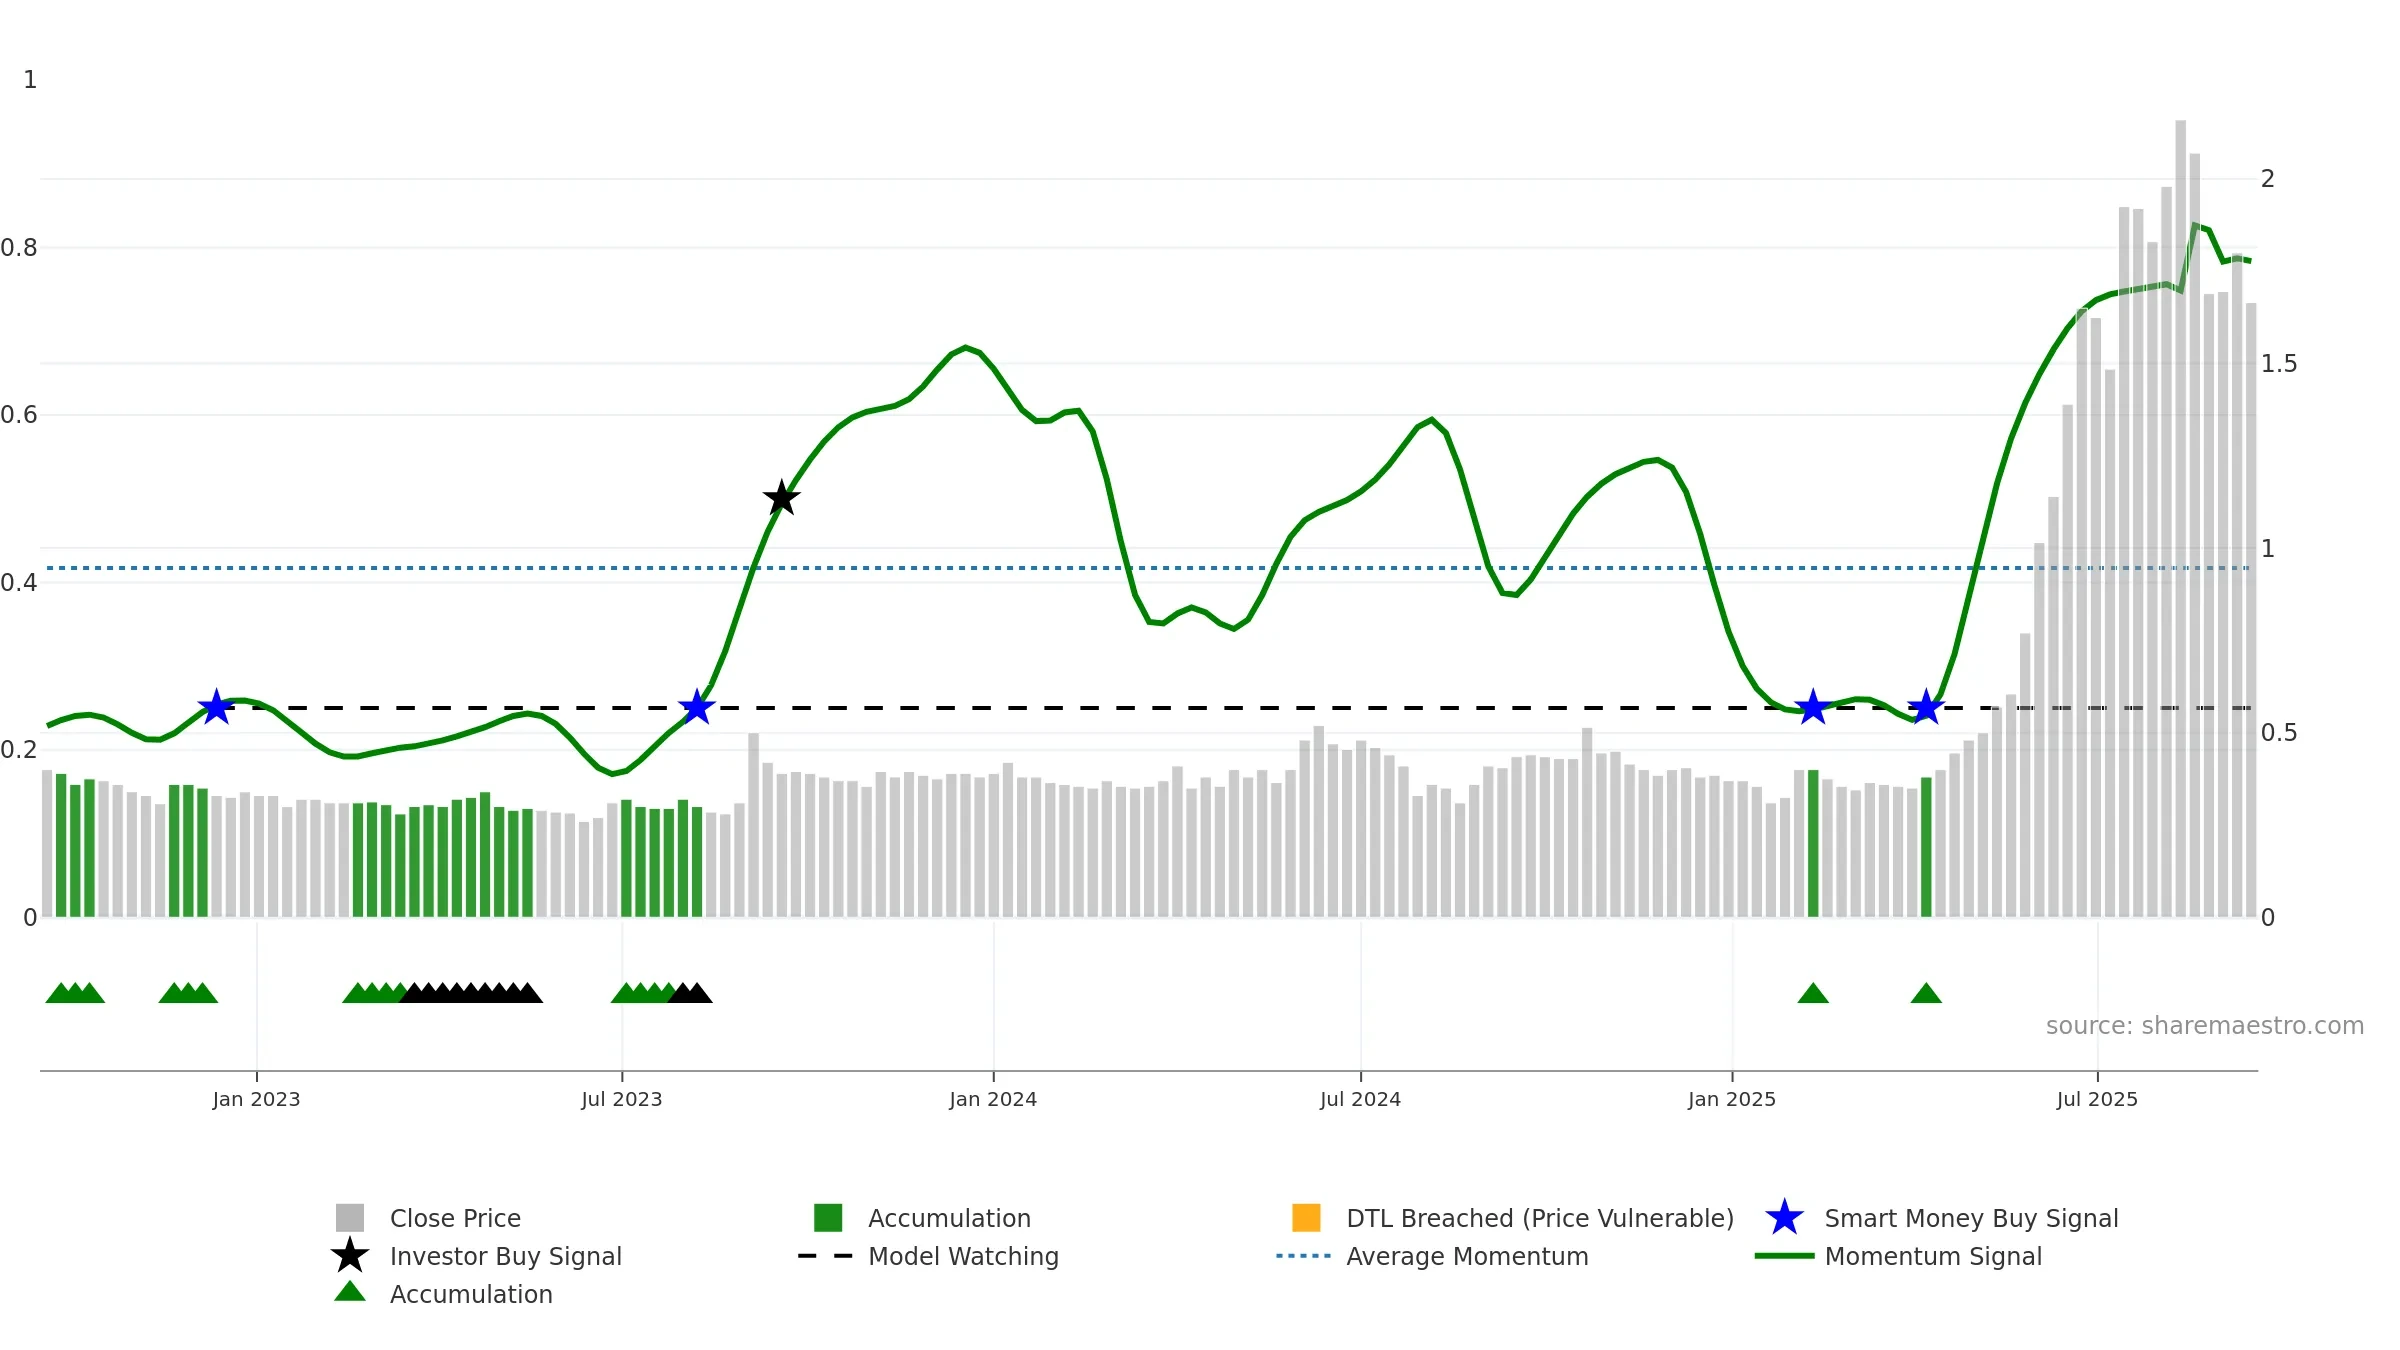
Task: Click the dashed black line icon in legend
Action: pos(825,1256)
